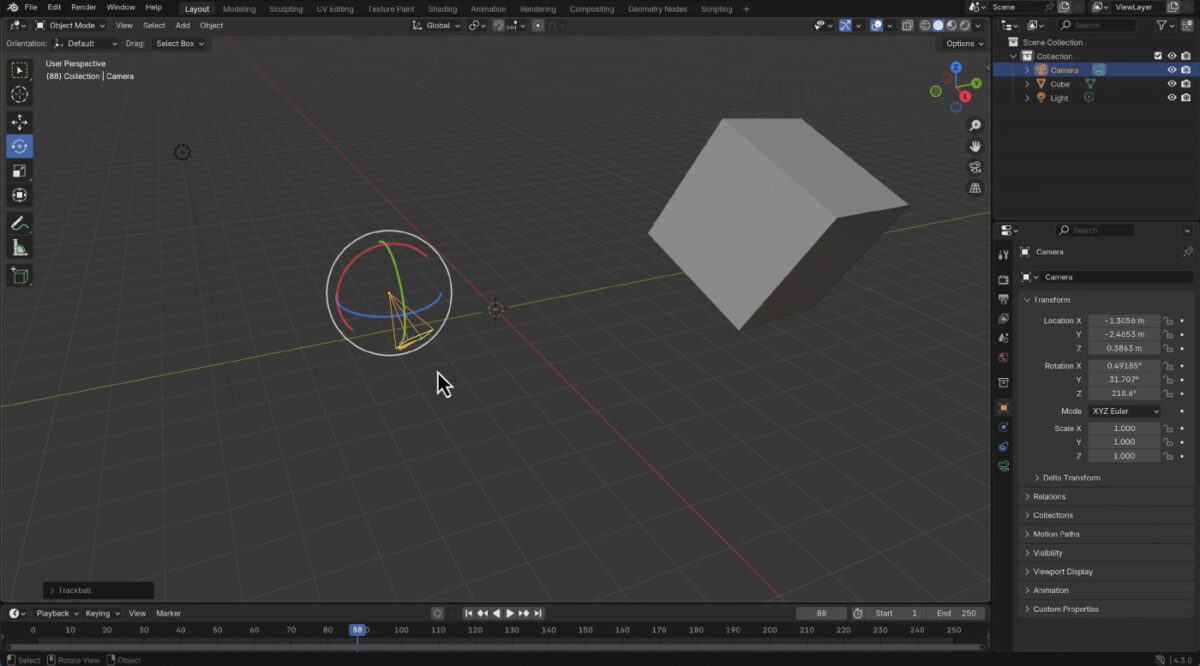Click the Z axis on navigation gizmo
The image size is (1200, 666).
point(956,67)
